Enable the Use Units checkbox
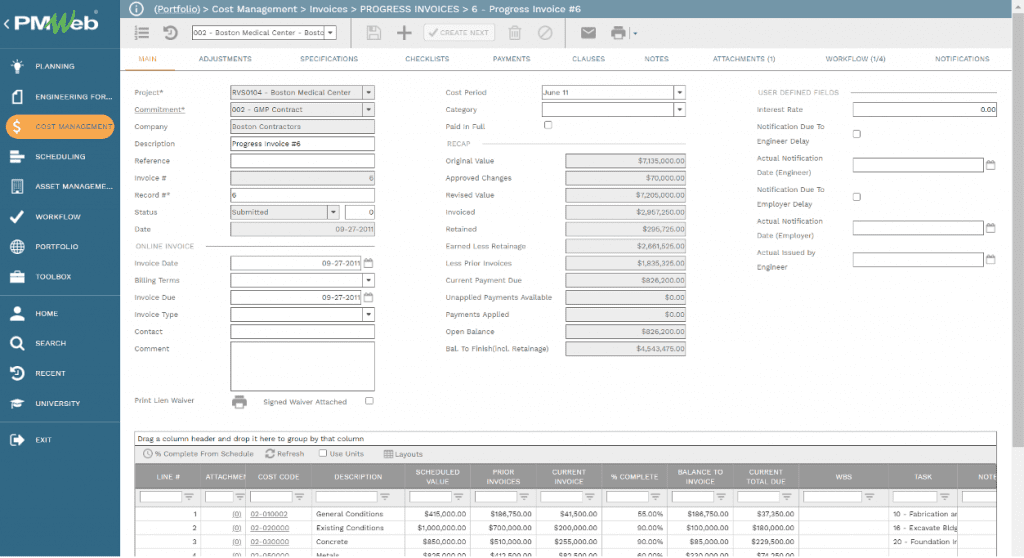1024x558 pixels. [x=323, y=453]
